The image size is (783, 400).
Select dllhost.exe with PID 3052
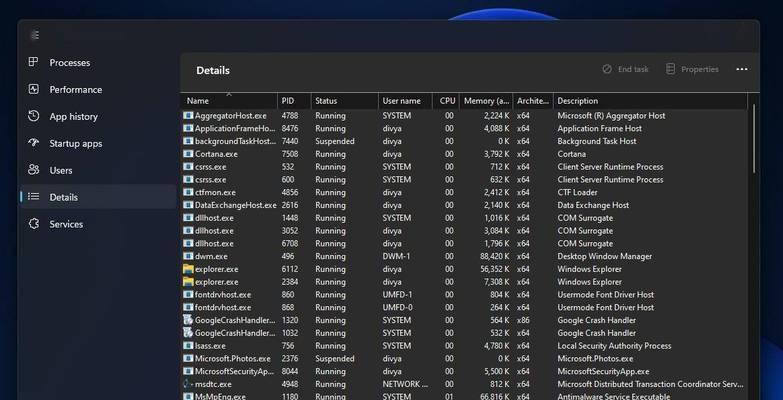click(214, 231)
